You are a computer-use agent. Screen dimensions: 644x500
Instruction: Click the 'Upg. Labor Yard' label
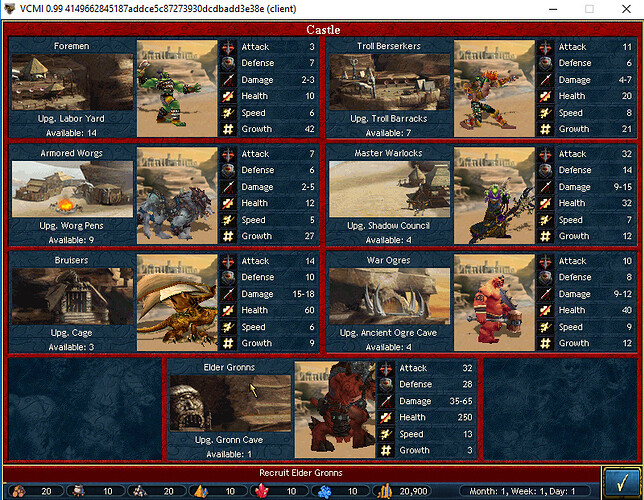(x=71, y=119)
